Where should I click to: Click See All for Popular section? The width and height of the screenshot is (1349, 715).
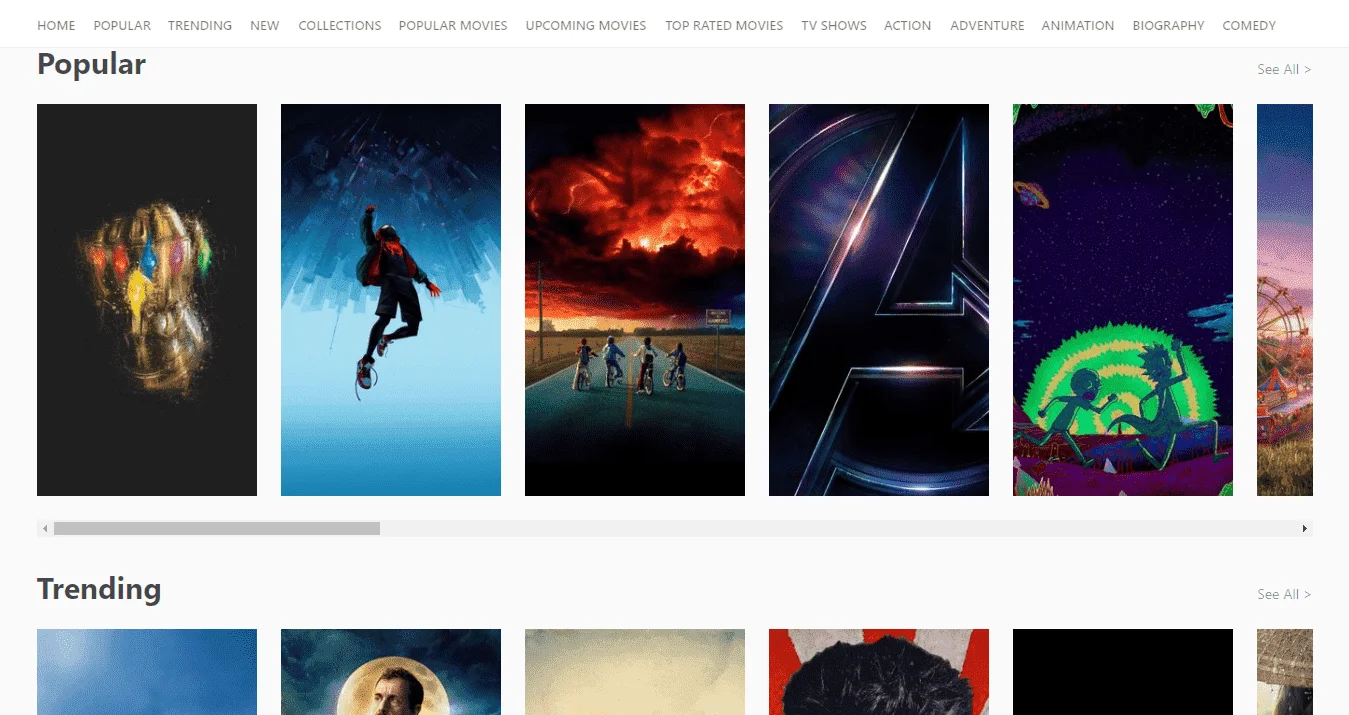[1284, 69]
